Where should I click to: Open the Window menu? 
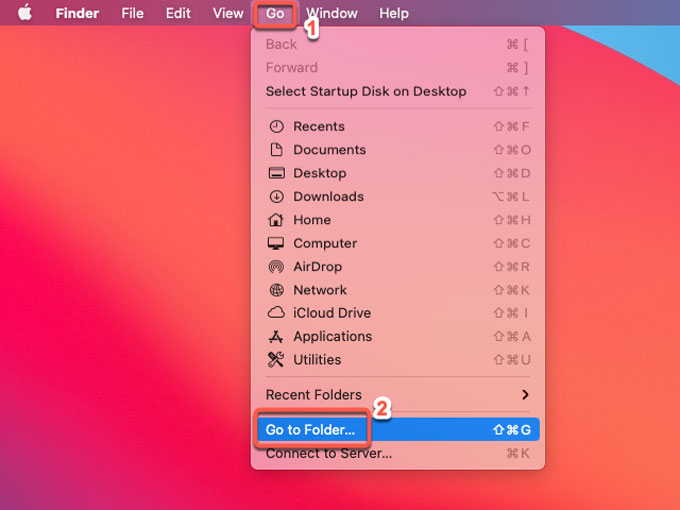coord(332,13)
